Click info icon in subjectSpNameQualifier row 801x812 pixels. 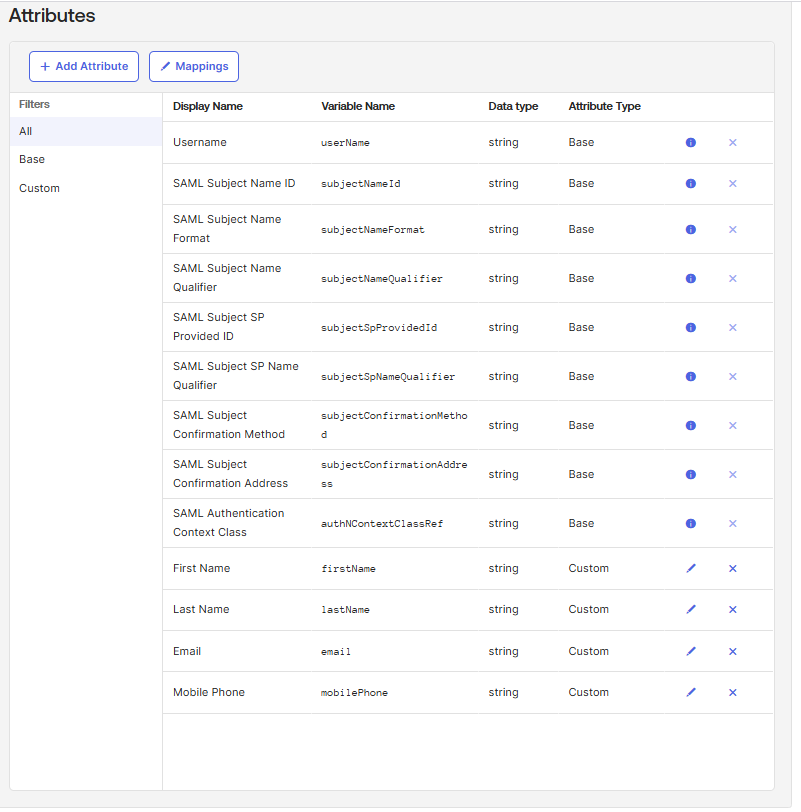pyautogui.click(x=691, y=376)
